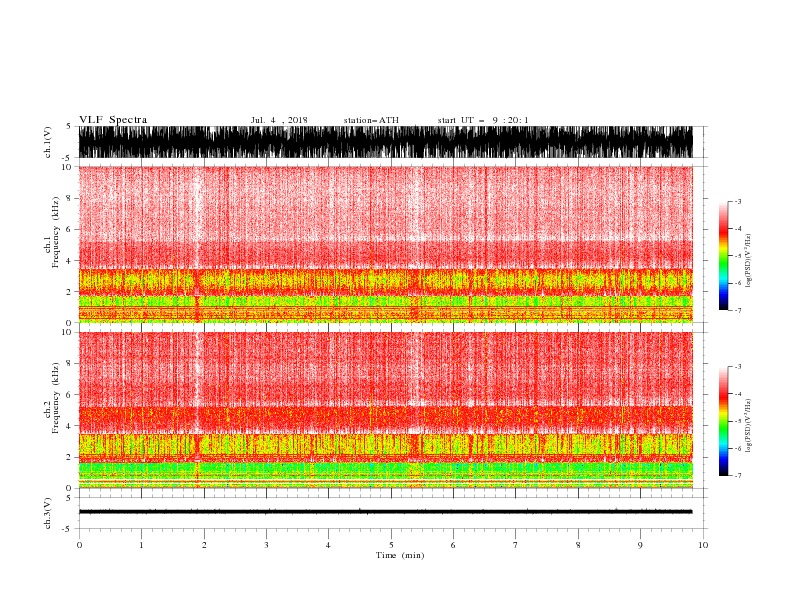Viewport: 792px width, 612px height.
Task: Click the ch.1 PSD color bar
Action: 723,256
